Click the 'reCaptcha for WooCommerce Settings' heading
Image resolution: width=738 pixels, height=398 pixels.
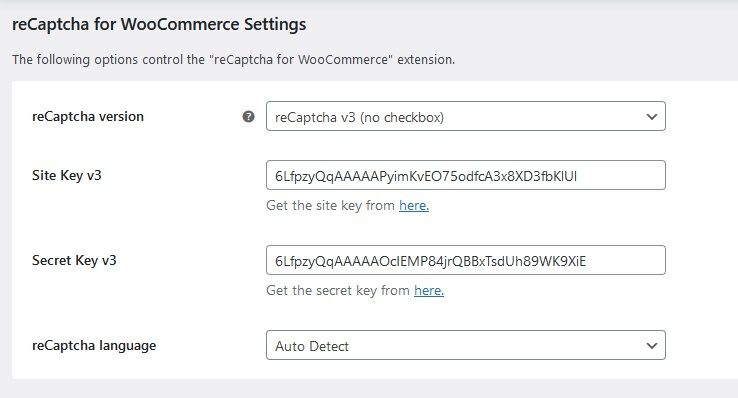pyautogui.click(x=159, y=24)
